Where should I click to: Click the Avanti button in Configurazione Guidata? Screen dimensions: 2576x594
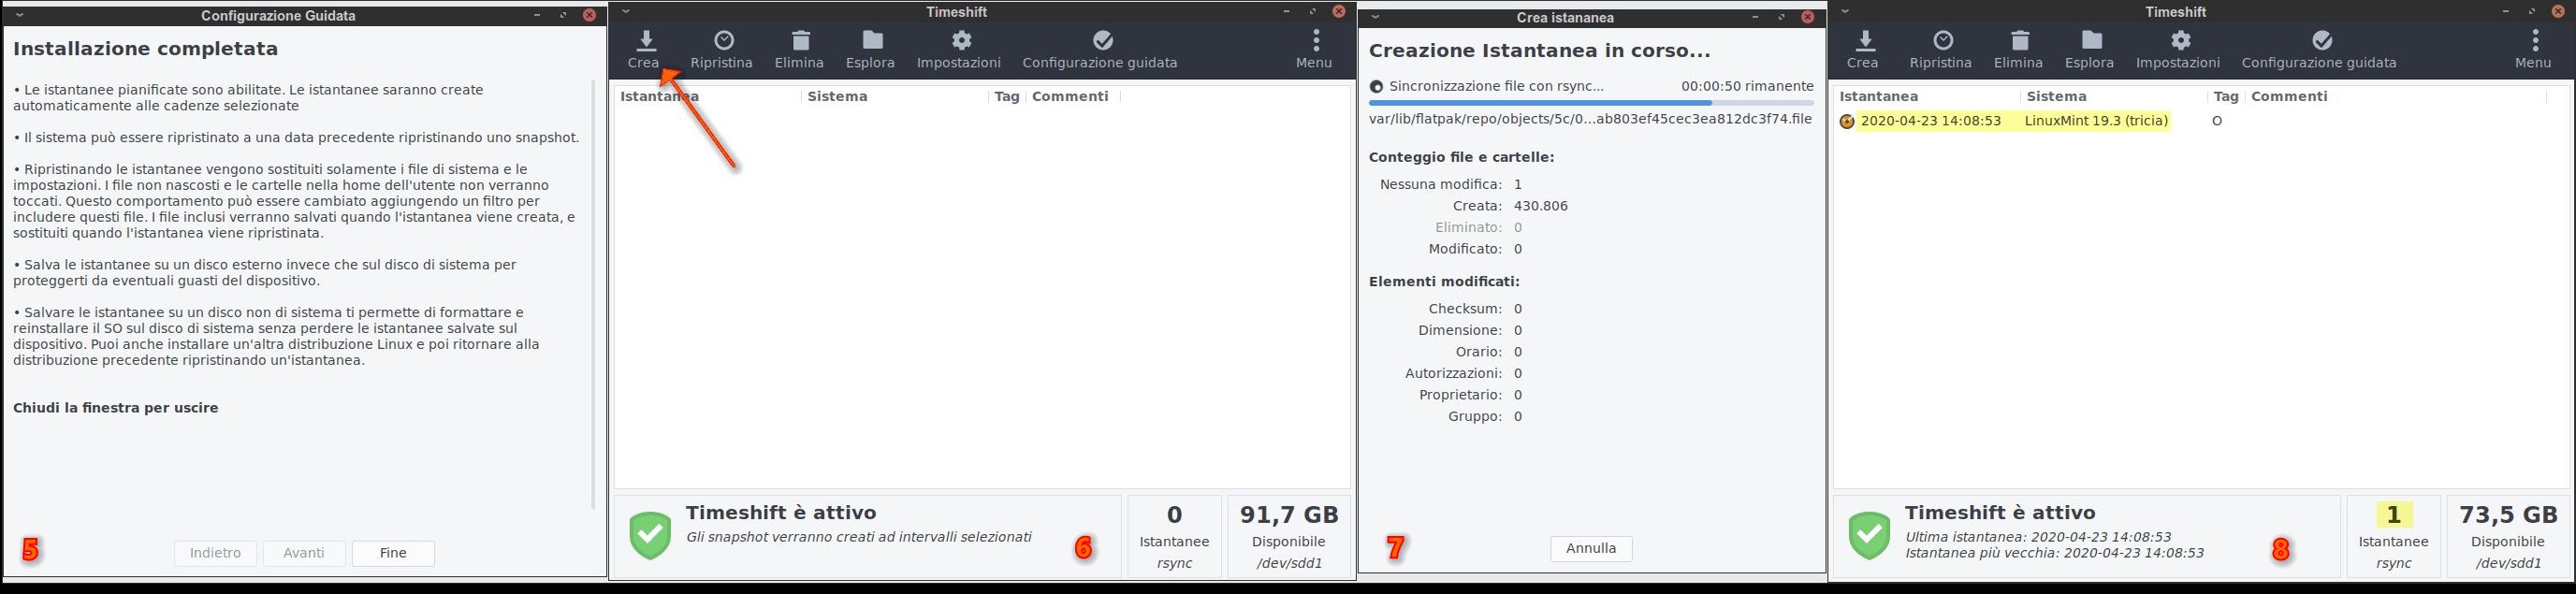(x=304, y=553)
